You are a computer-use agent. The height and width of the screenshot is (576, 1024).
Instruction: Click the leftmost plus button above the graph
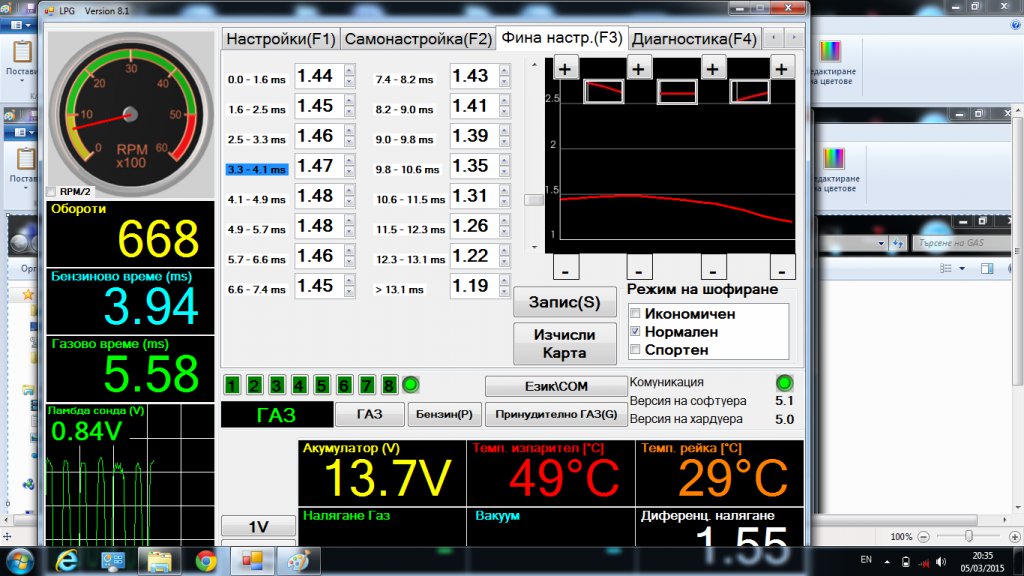point(565,68)
